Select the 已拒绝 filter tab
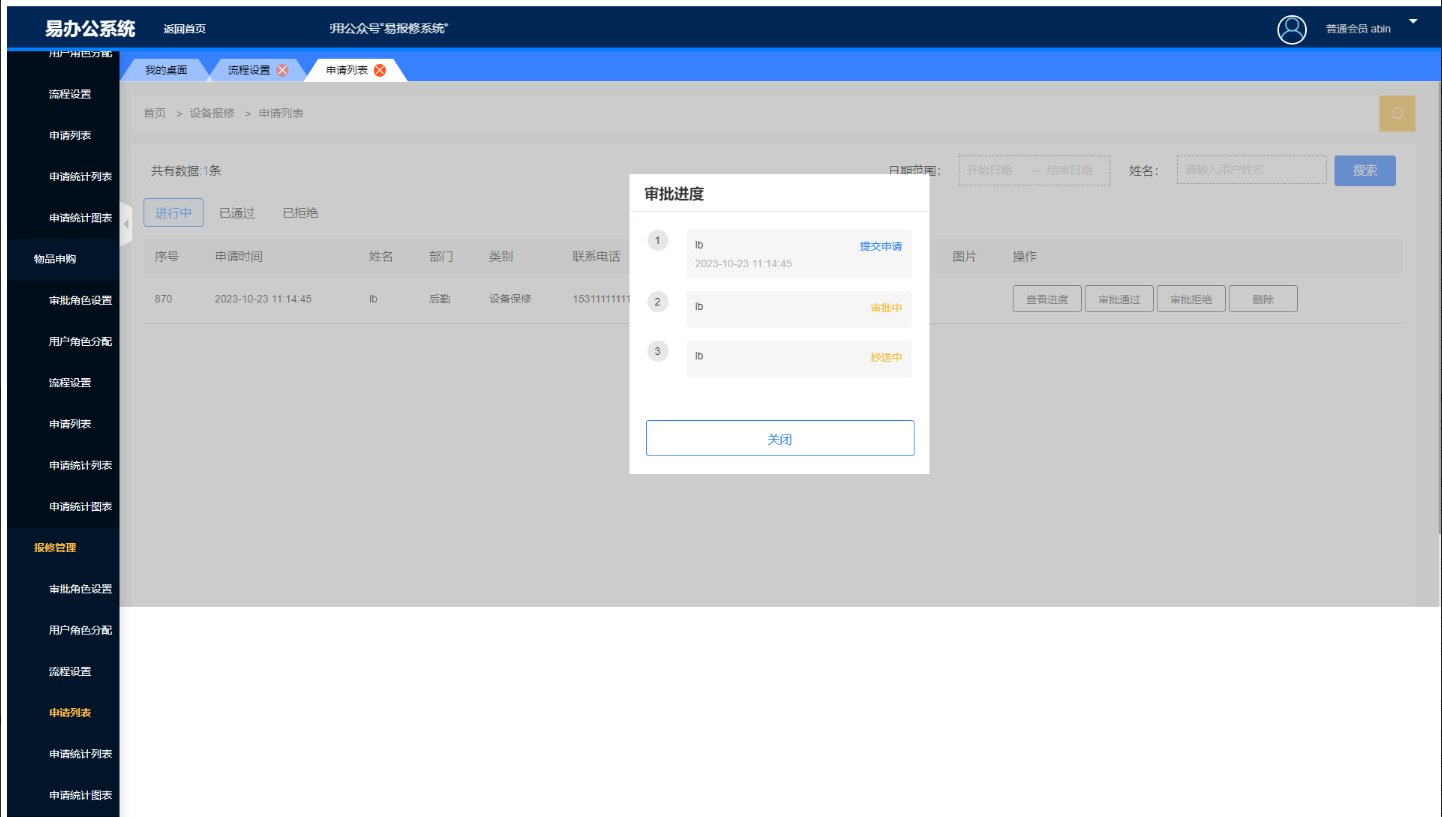 [300, 213]
